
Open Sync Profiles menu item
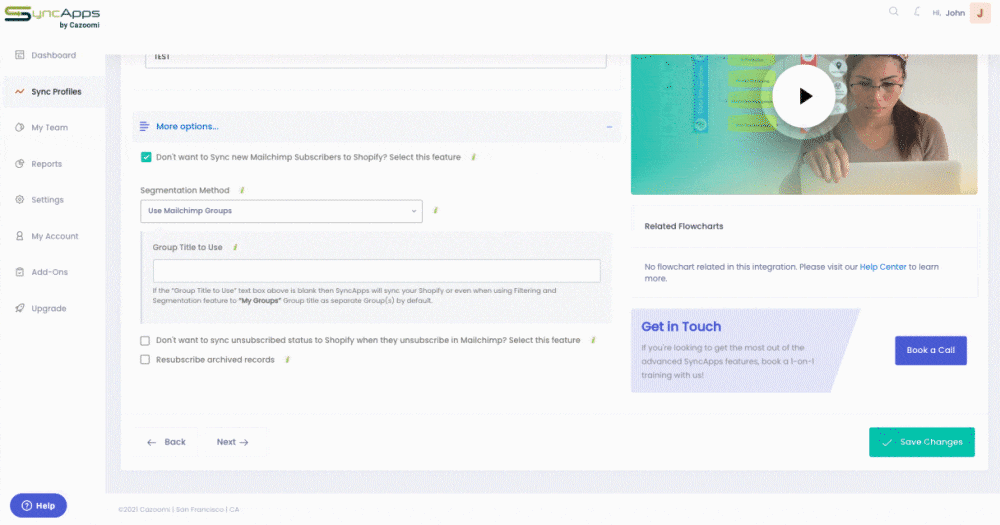point(56,91)
